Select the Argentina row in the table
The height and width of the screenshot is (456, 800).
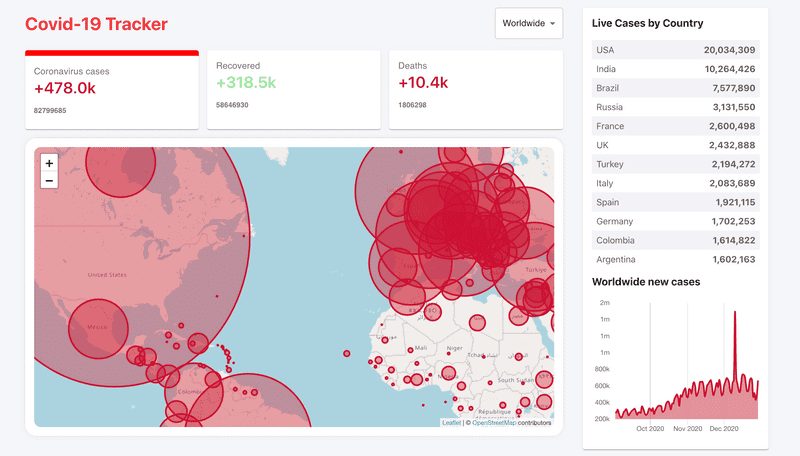pyautogui.click(x=675, y=259)
